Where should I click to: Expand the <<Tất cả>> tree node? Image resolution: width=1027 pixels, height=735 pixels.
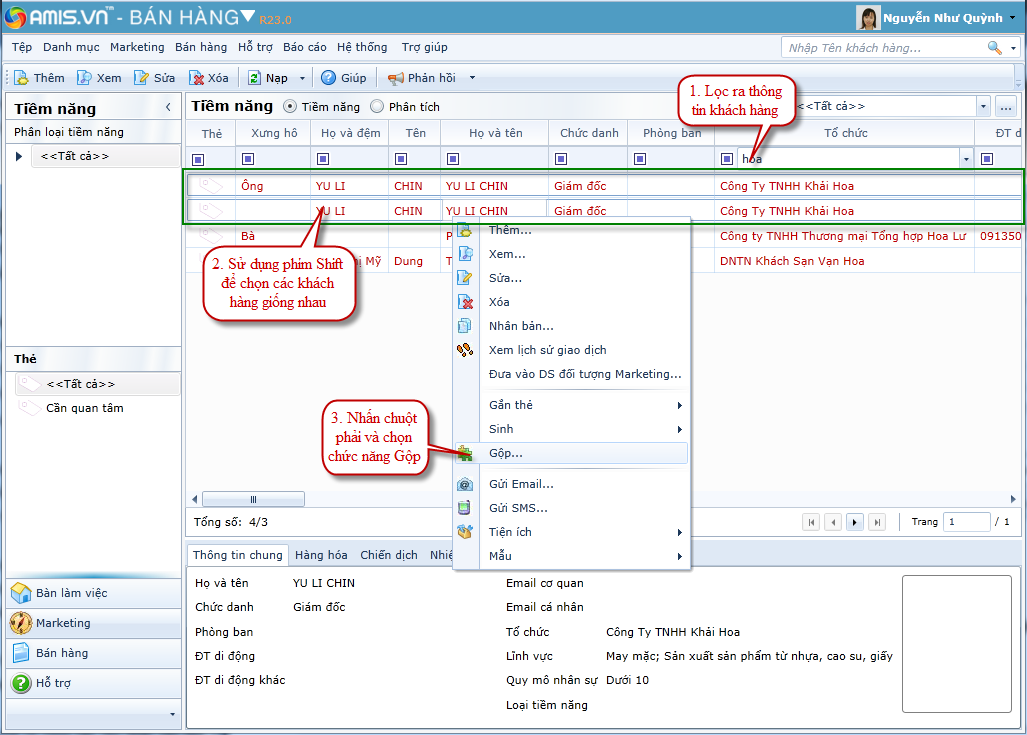coord(19,156)
